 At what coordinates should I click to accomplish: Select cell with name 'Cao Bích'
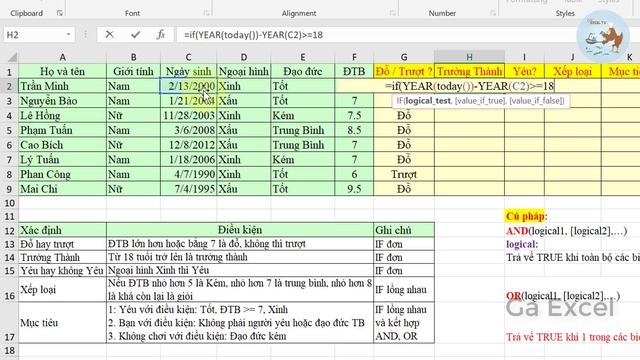coord(62,145)
